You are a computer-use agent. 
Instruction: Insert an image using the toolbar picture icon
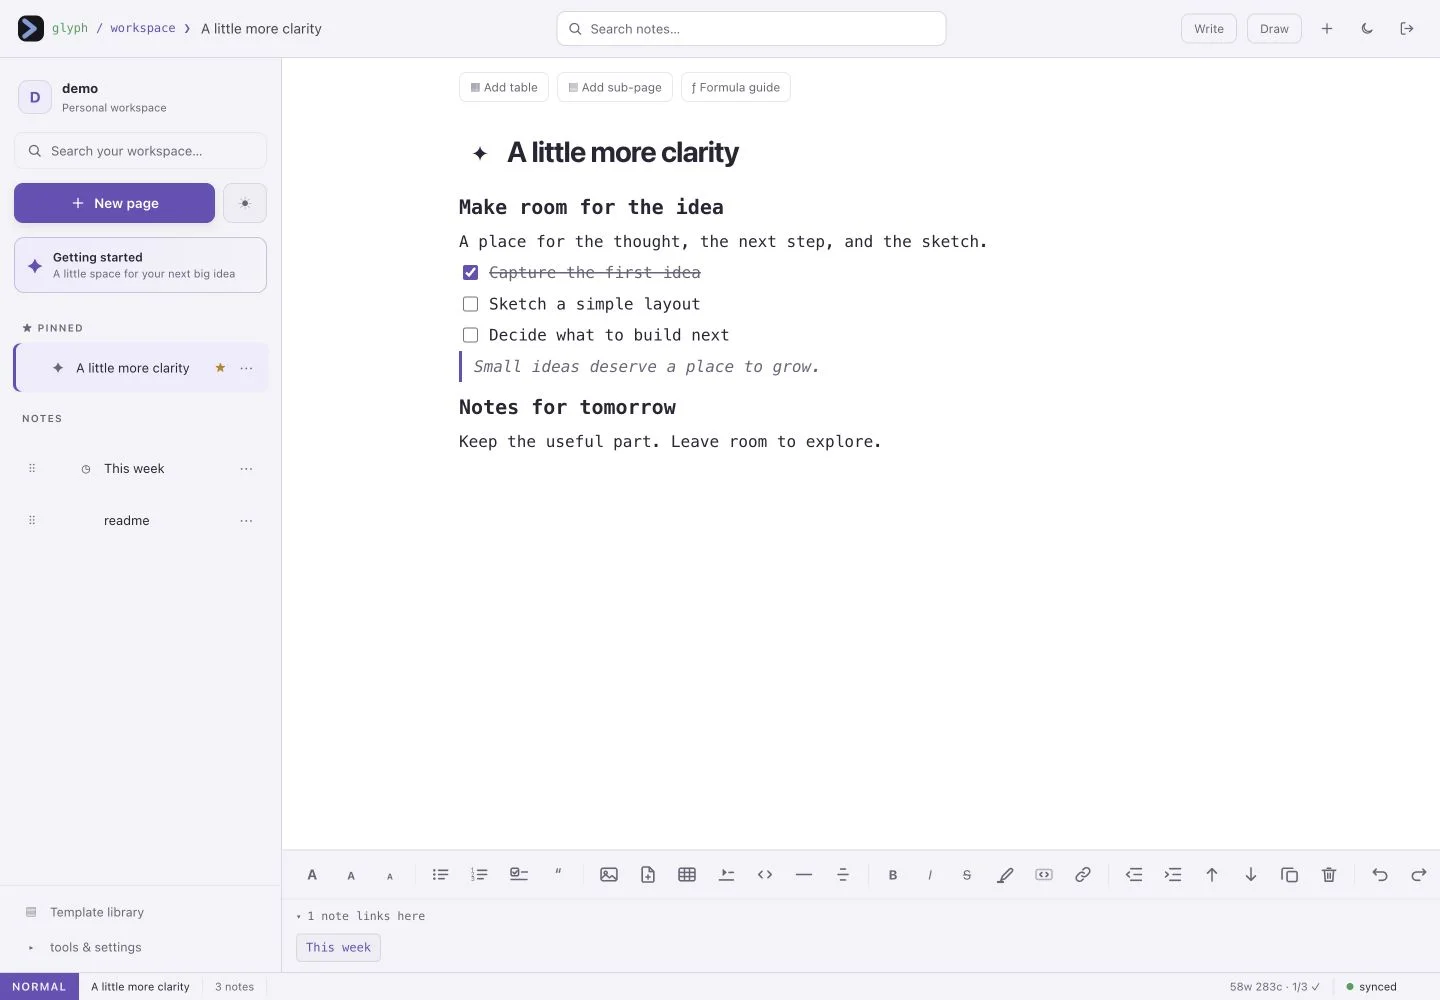[609, 875]
